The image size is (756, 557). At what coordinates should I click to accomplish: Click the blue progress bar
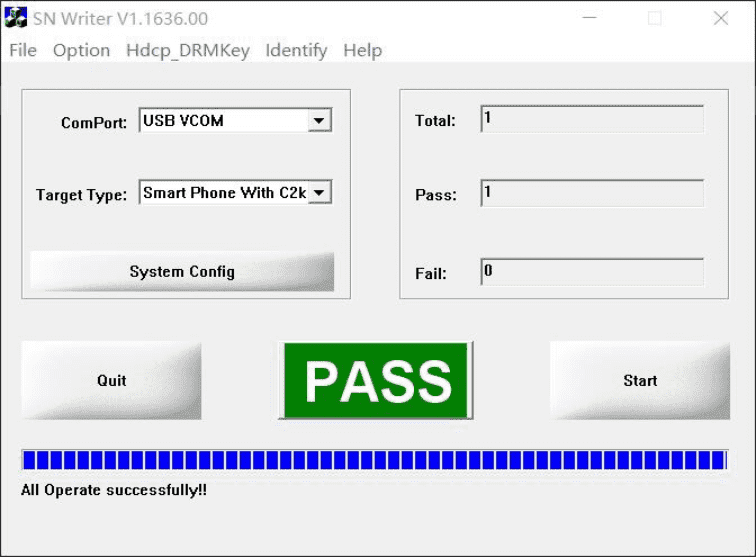[x=375, y=460]
